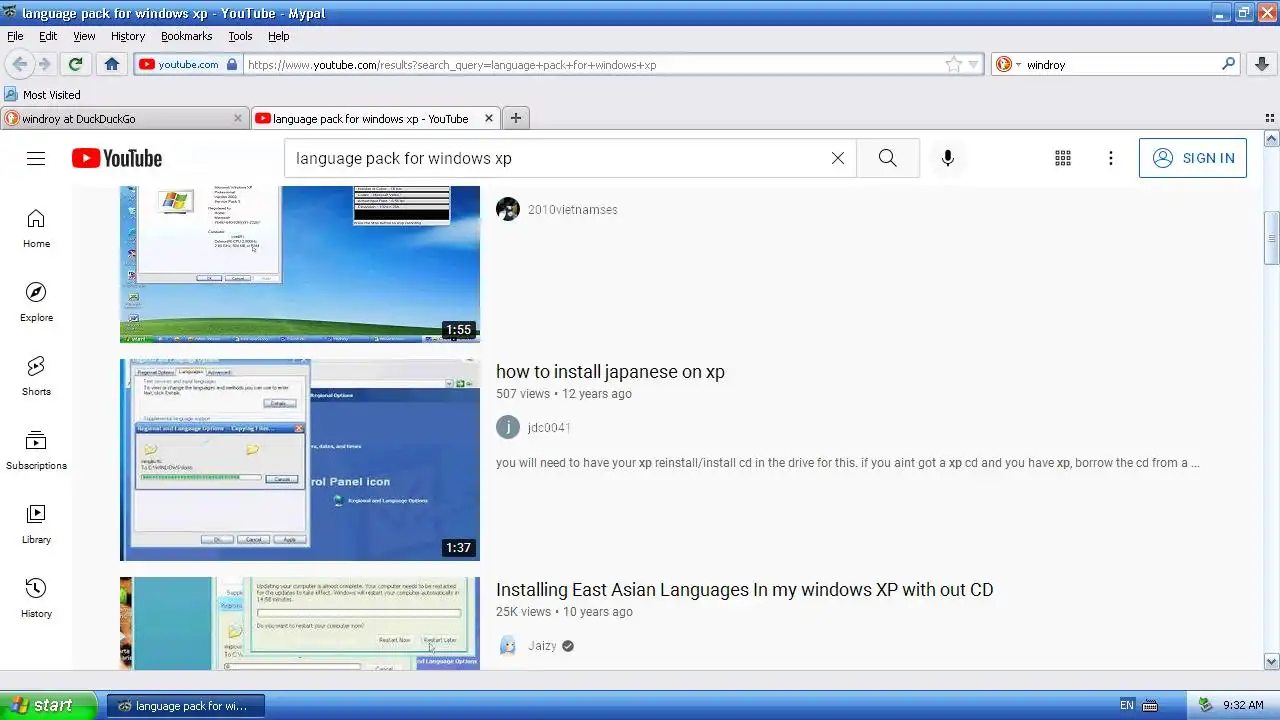Click the search magnifier in browser search box
Image resolution: width=1280 pixels, height=720 pixels.
click(x=1229, y=64)
